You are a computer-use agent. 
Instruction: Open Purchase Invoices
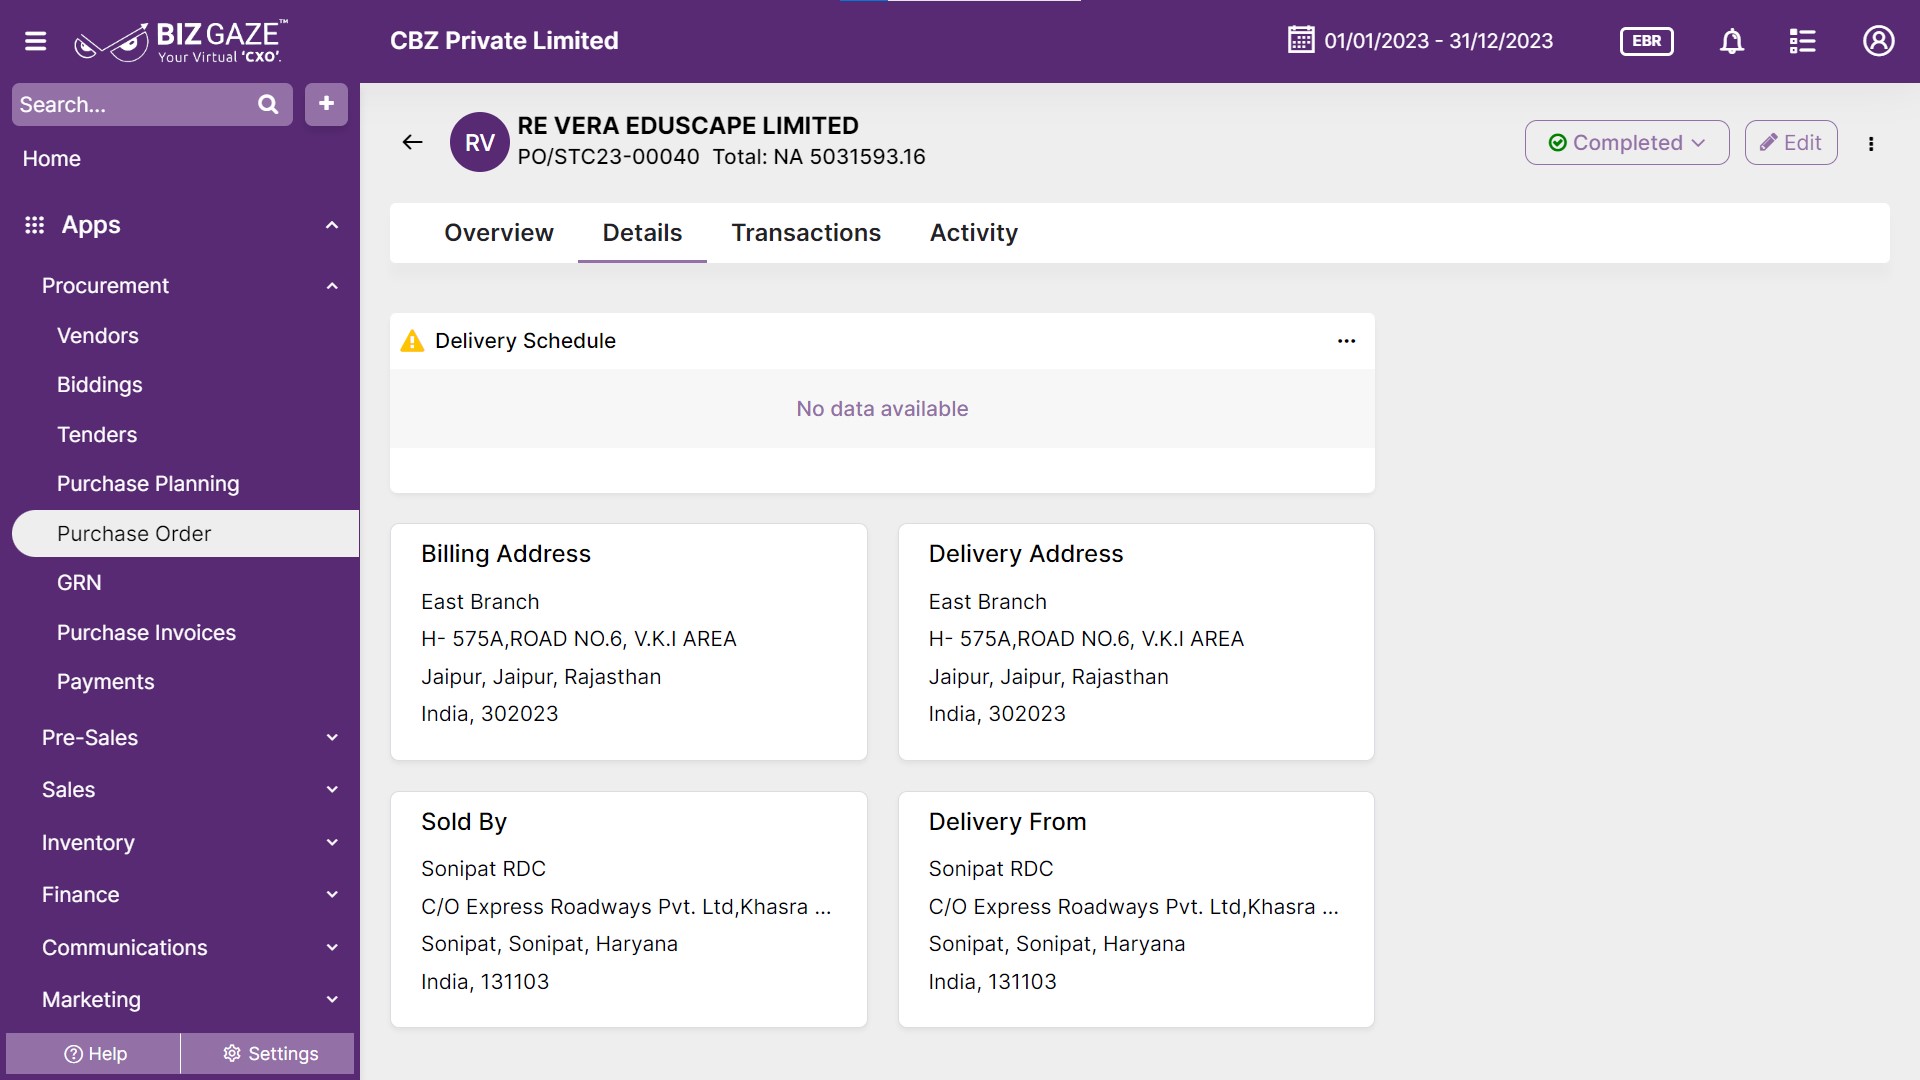pos(146,633)
